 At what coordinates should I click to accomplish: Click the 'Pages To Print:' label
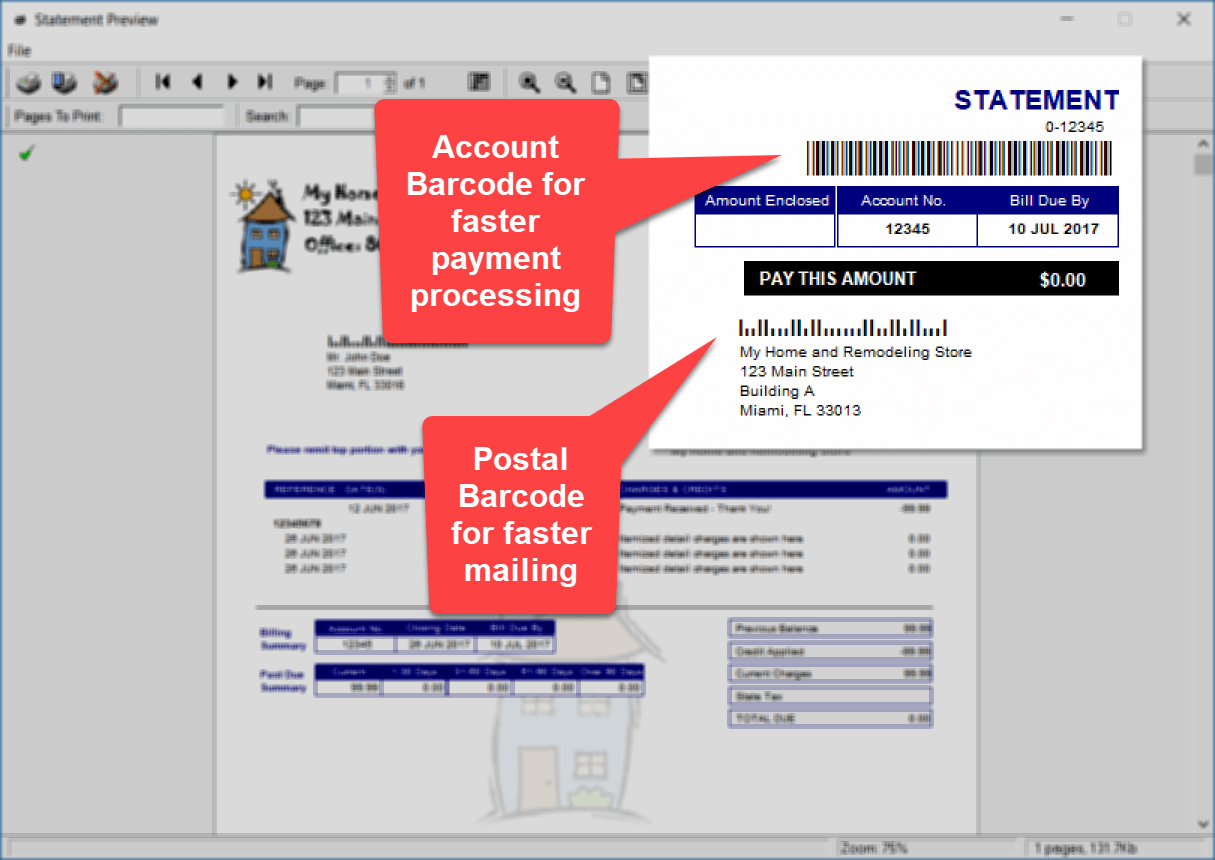[59, 116]
